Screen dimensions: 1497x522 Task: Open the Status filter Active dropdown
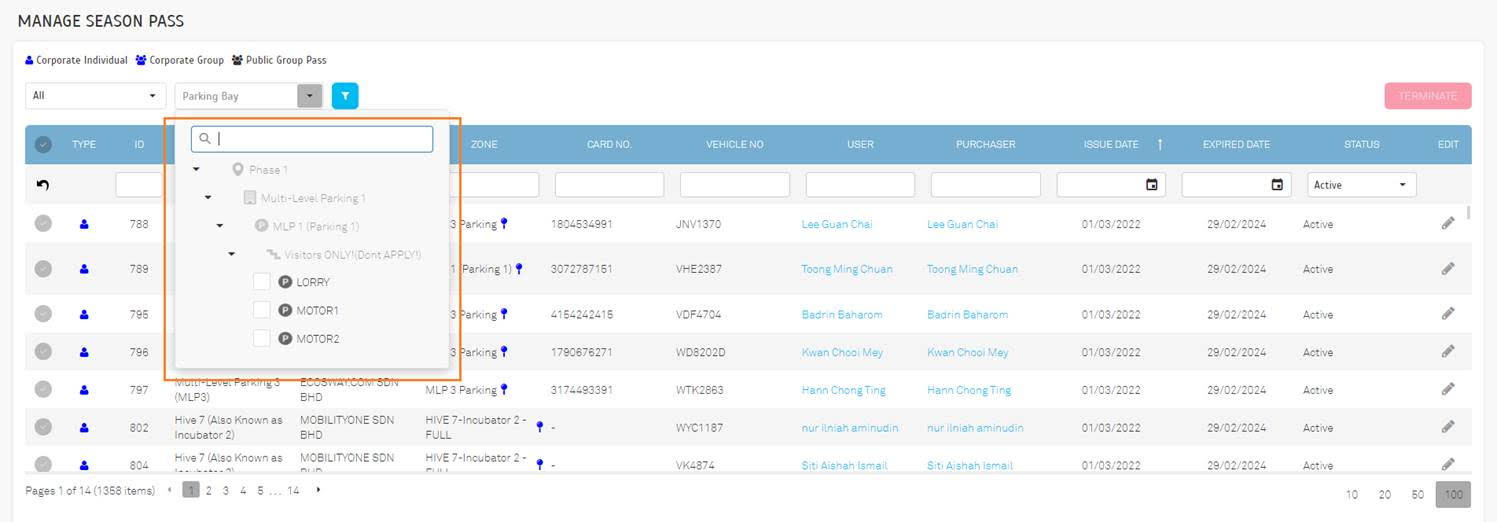1360,185
